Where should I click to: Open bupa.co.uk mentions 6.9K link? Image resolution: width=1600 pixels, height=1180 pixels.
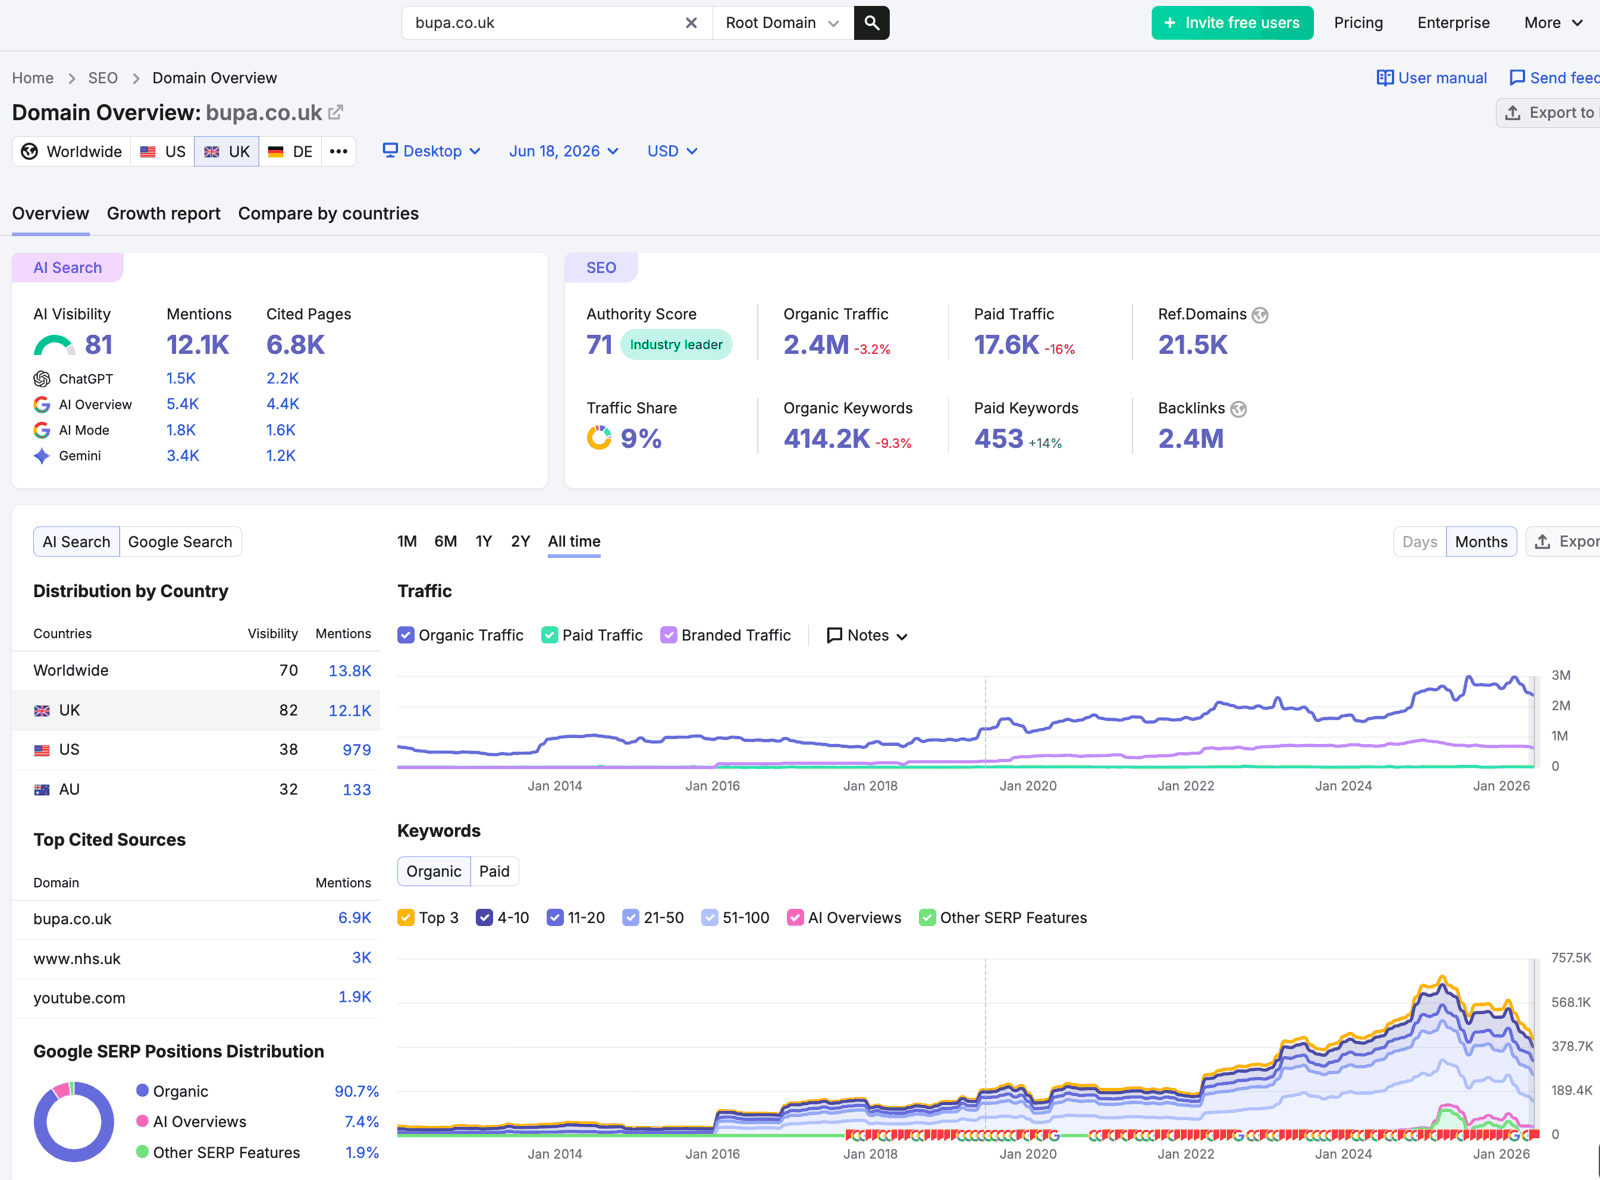click(x=355, y=918)
